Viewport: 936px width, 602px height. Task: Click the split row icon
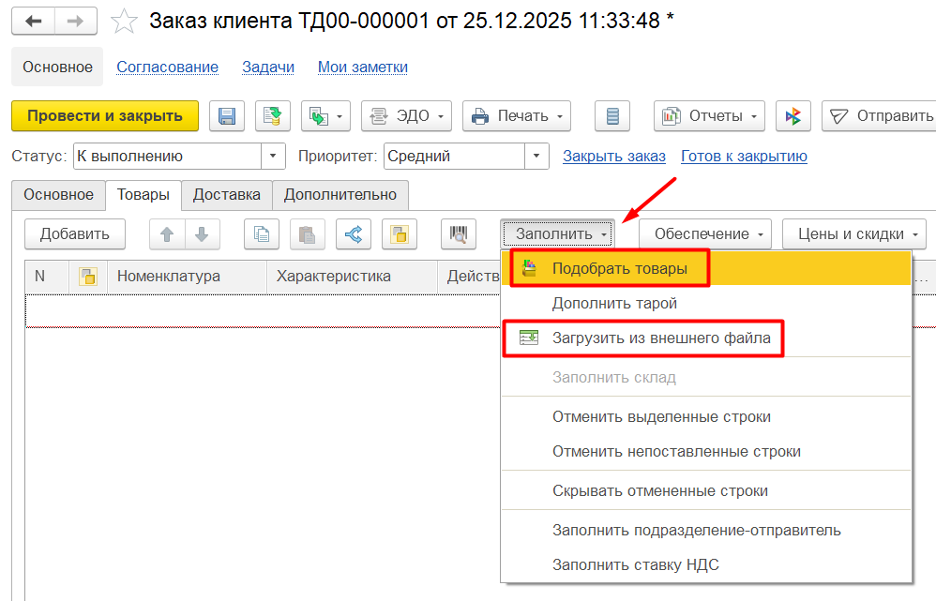pos(353,234)
